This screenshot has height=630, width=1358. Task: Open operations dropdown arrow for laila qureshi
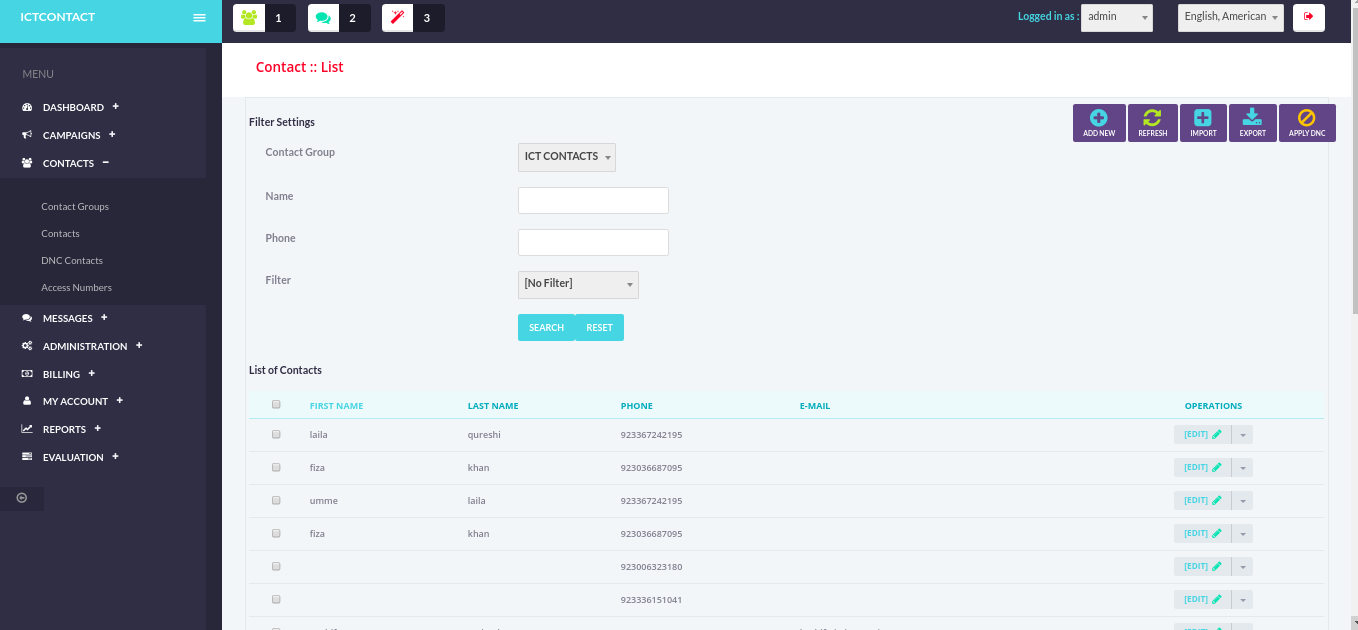(1242, 435)
